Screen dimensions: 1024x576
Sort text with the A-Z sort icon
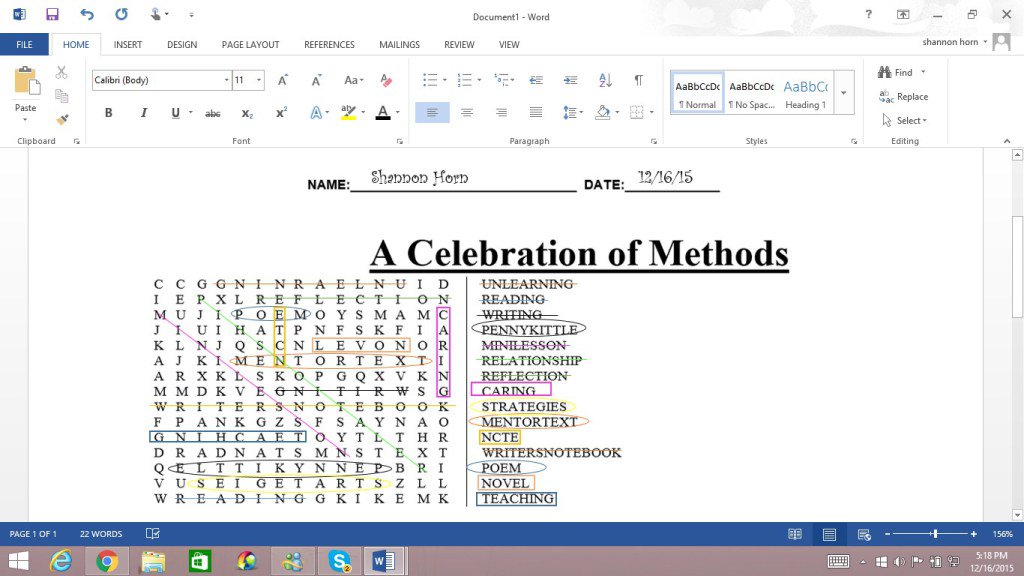pos(605,80)
